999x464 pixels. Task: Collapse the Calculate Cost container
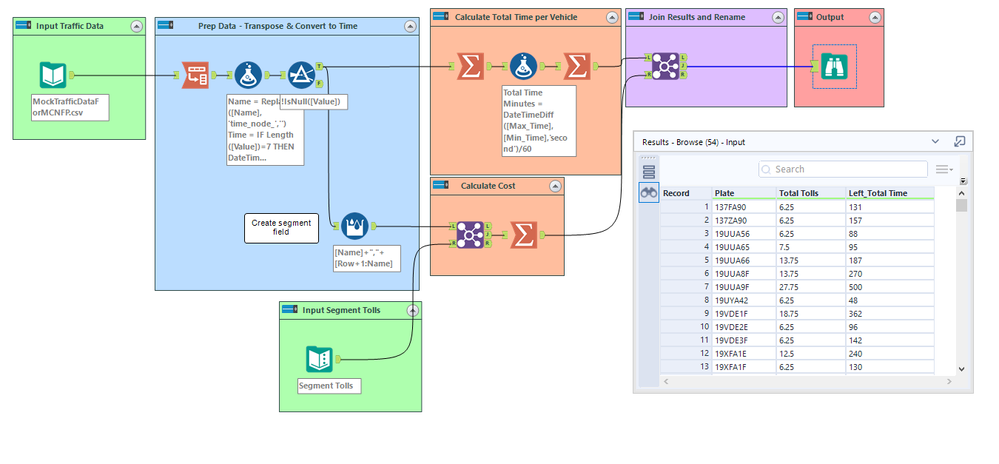(555, 186)
